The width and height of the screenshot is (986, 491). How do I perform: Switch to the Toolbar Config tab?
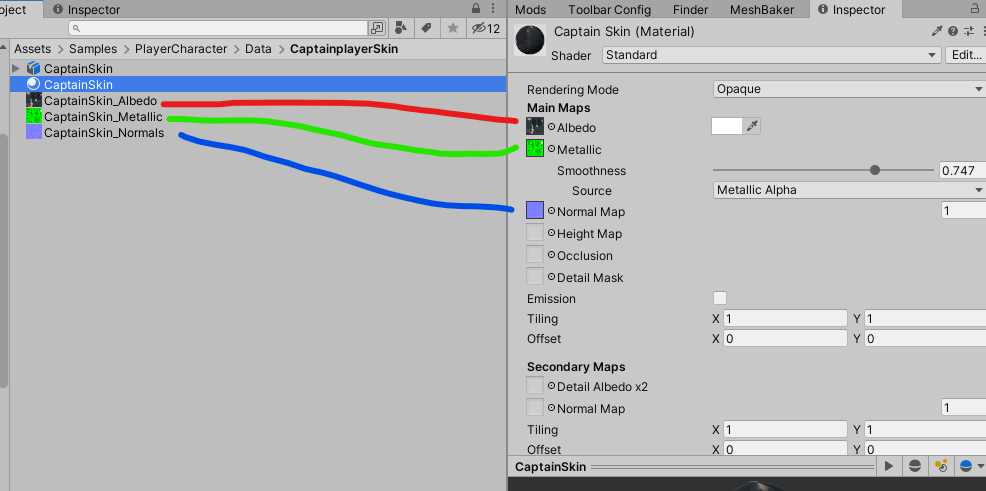point(609,9)
